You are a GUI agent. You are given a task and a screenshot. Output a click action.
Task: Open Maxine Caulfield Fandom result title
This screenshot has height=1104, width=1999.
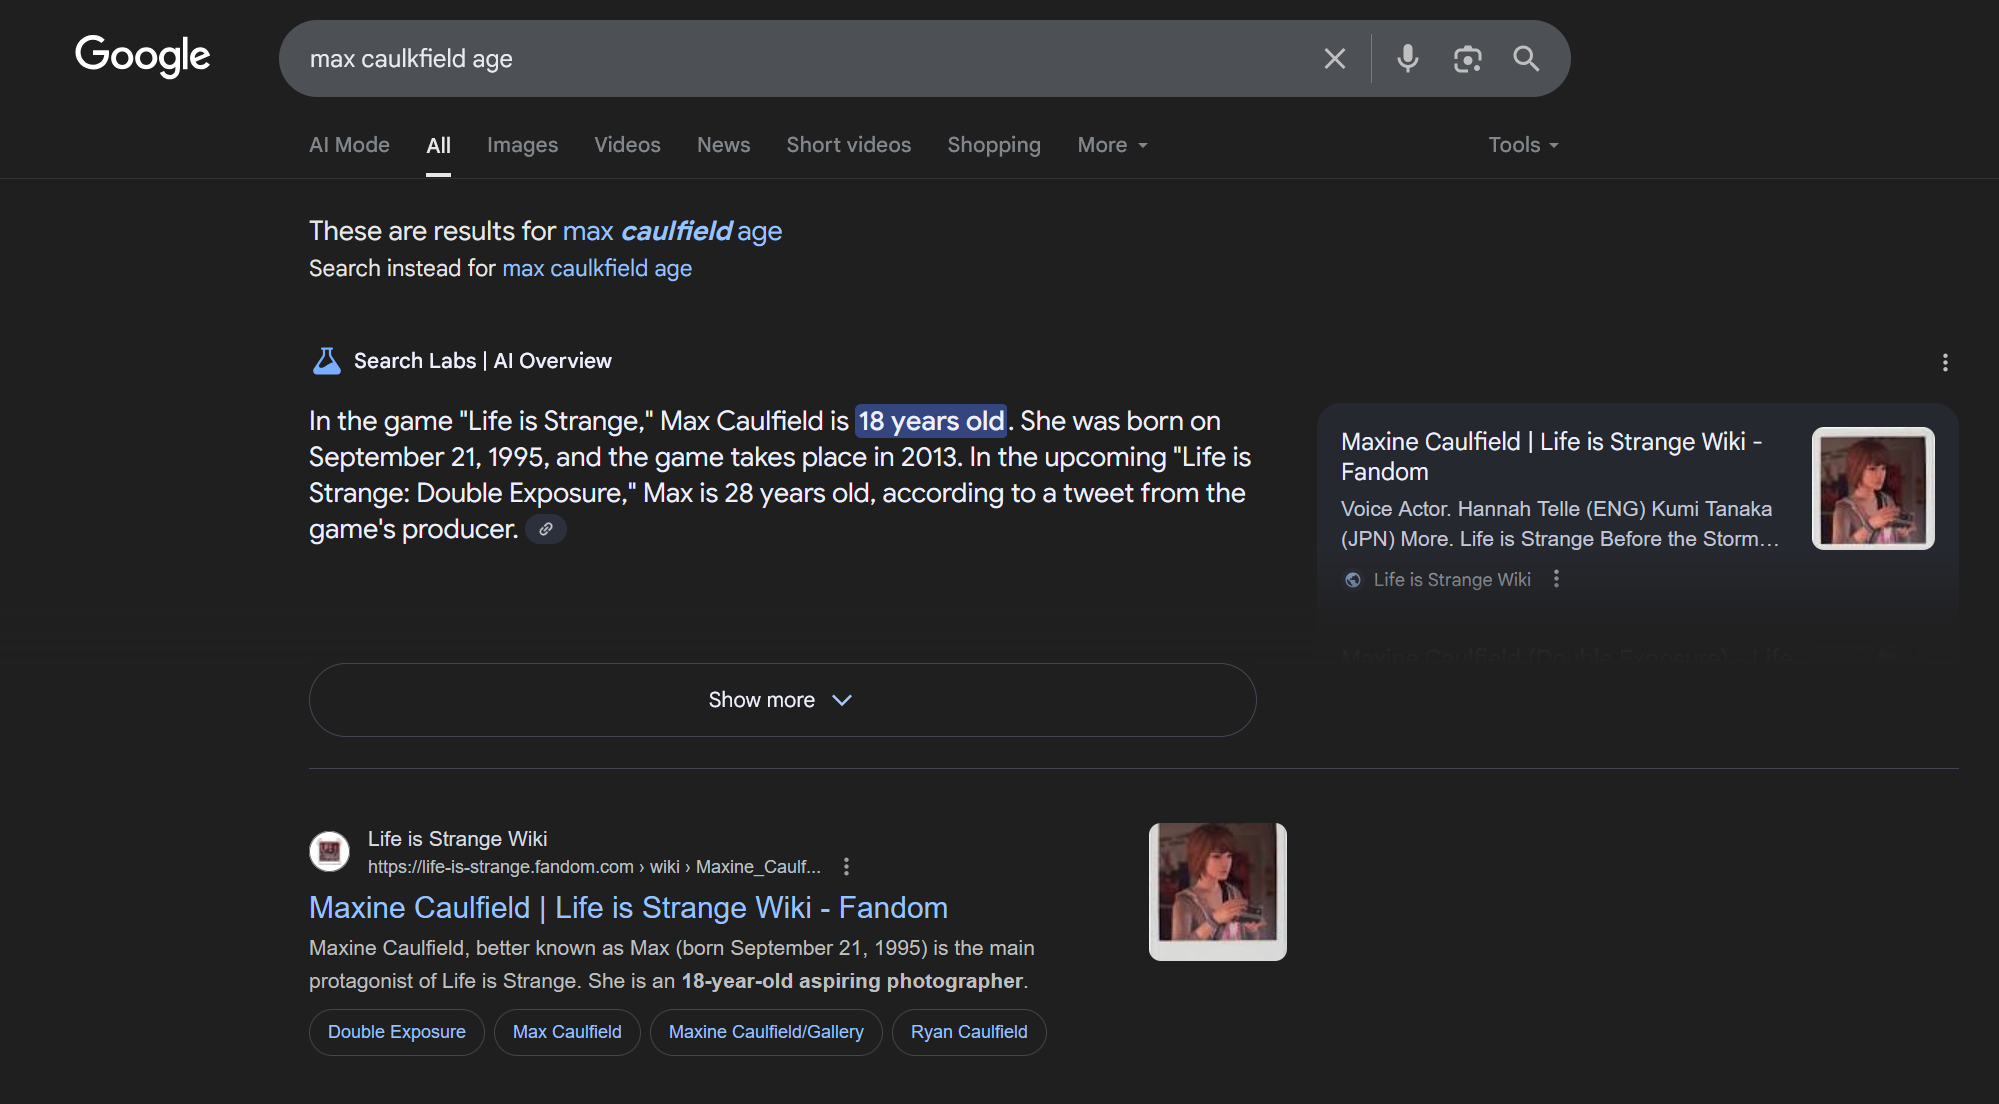(x=628, y=907)
